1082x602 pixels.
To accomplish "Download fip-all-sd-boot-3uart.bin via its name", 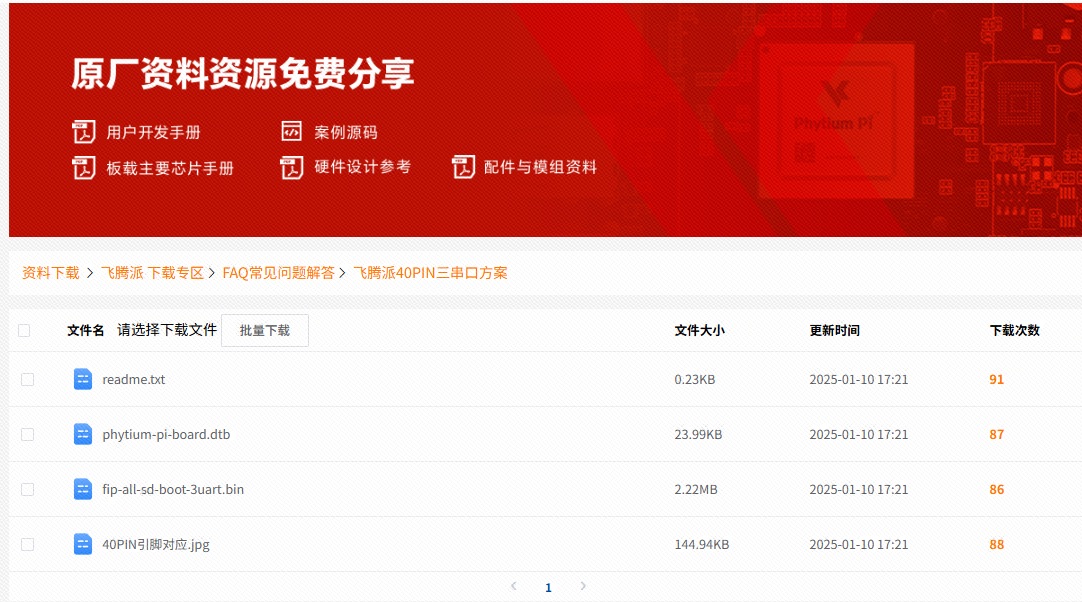I will pyautogui.click(x=173, y=489).
